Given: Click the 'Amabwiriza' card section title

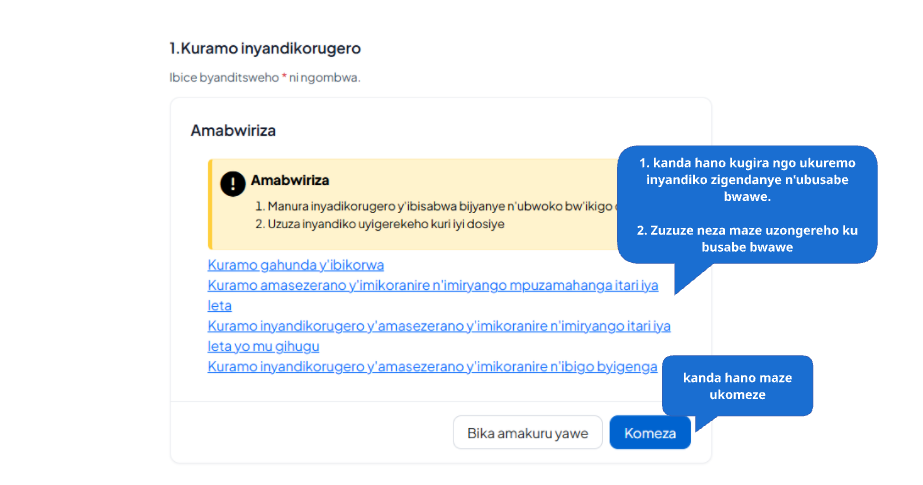Looking at the screenshot, I should (233, 130).
